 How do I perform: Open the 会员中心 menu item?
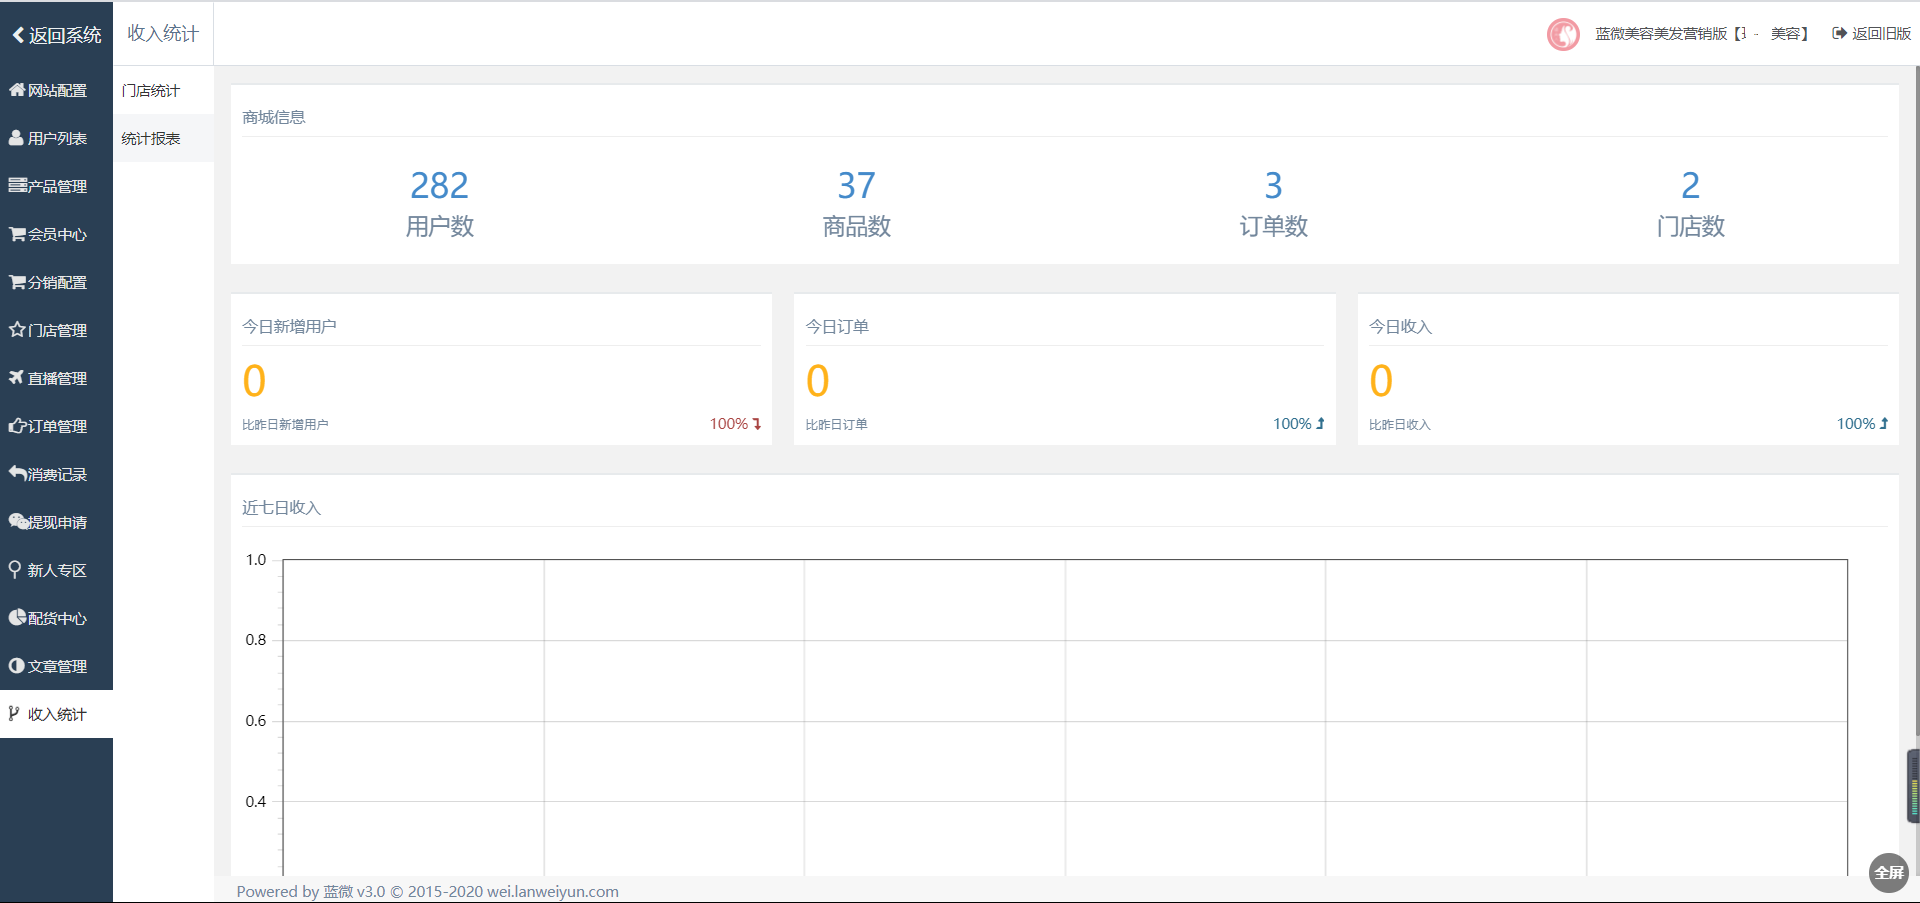[56, 234]
